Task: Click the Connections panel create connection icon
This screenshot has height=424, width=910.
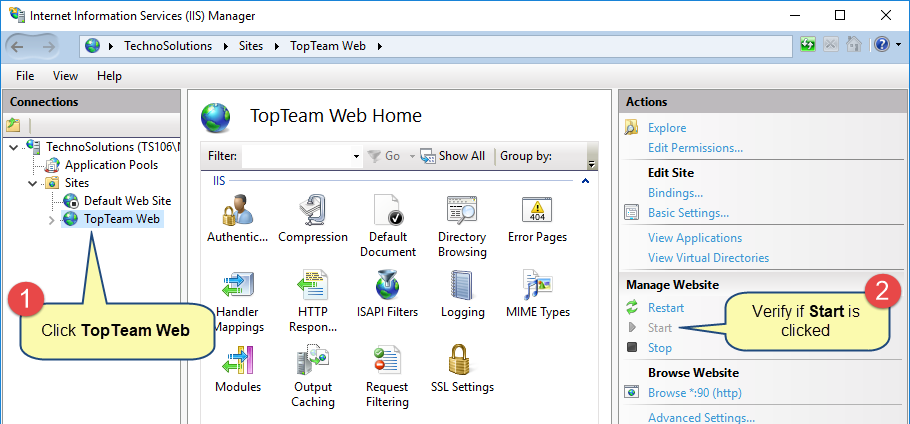Action: tap(13, 125)
